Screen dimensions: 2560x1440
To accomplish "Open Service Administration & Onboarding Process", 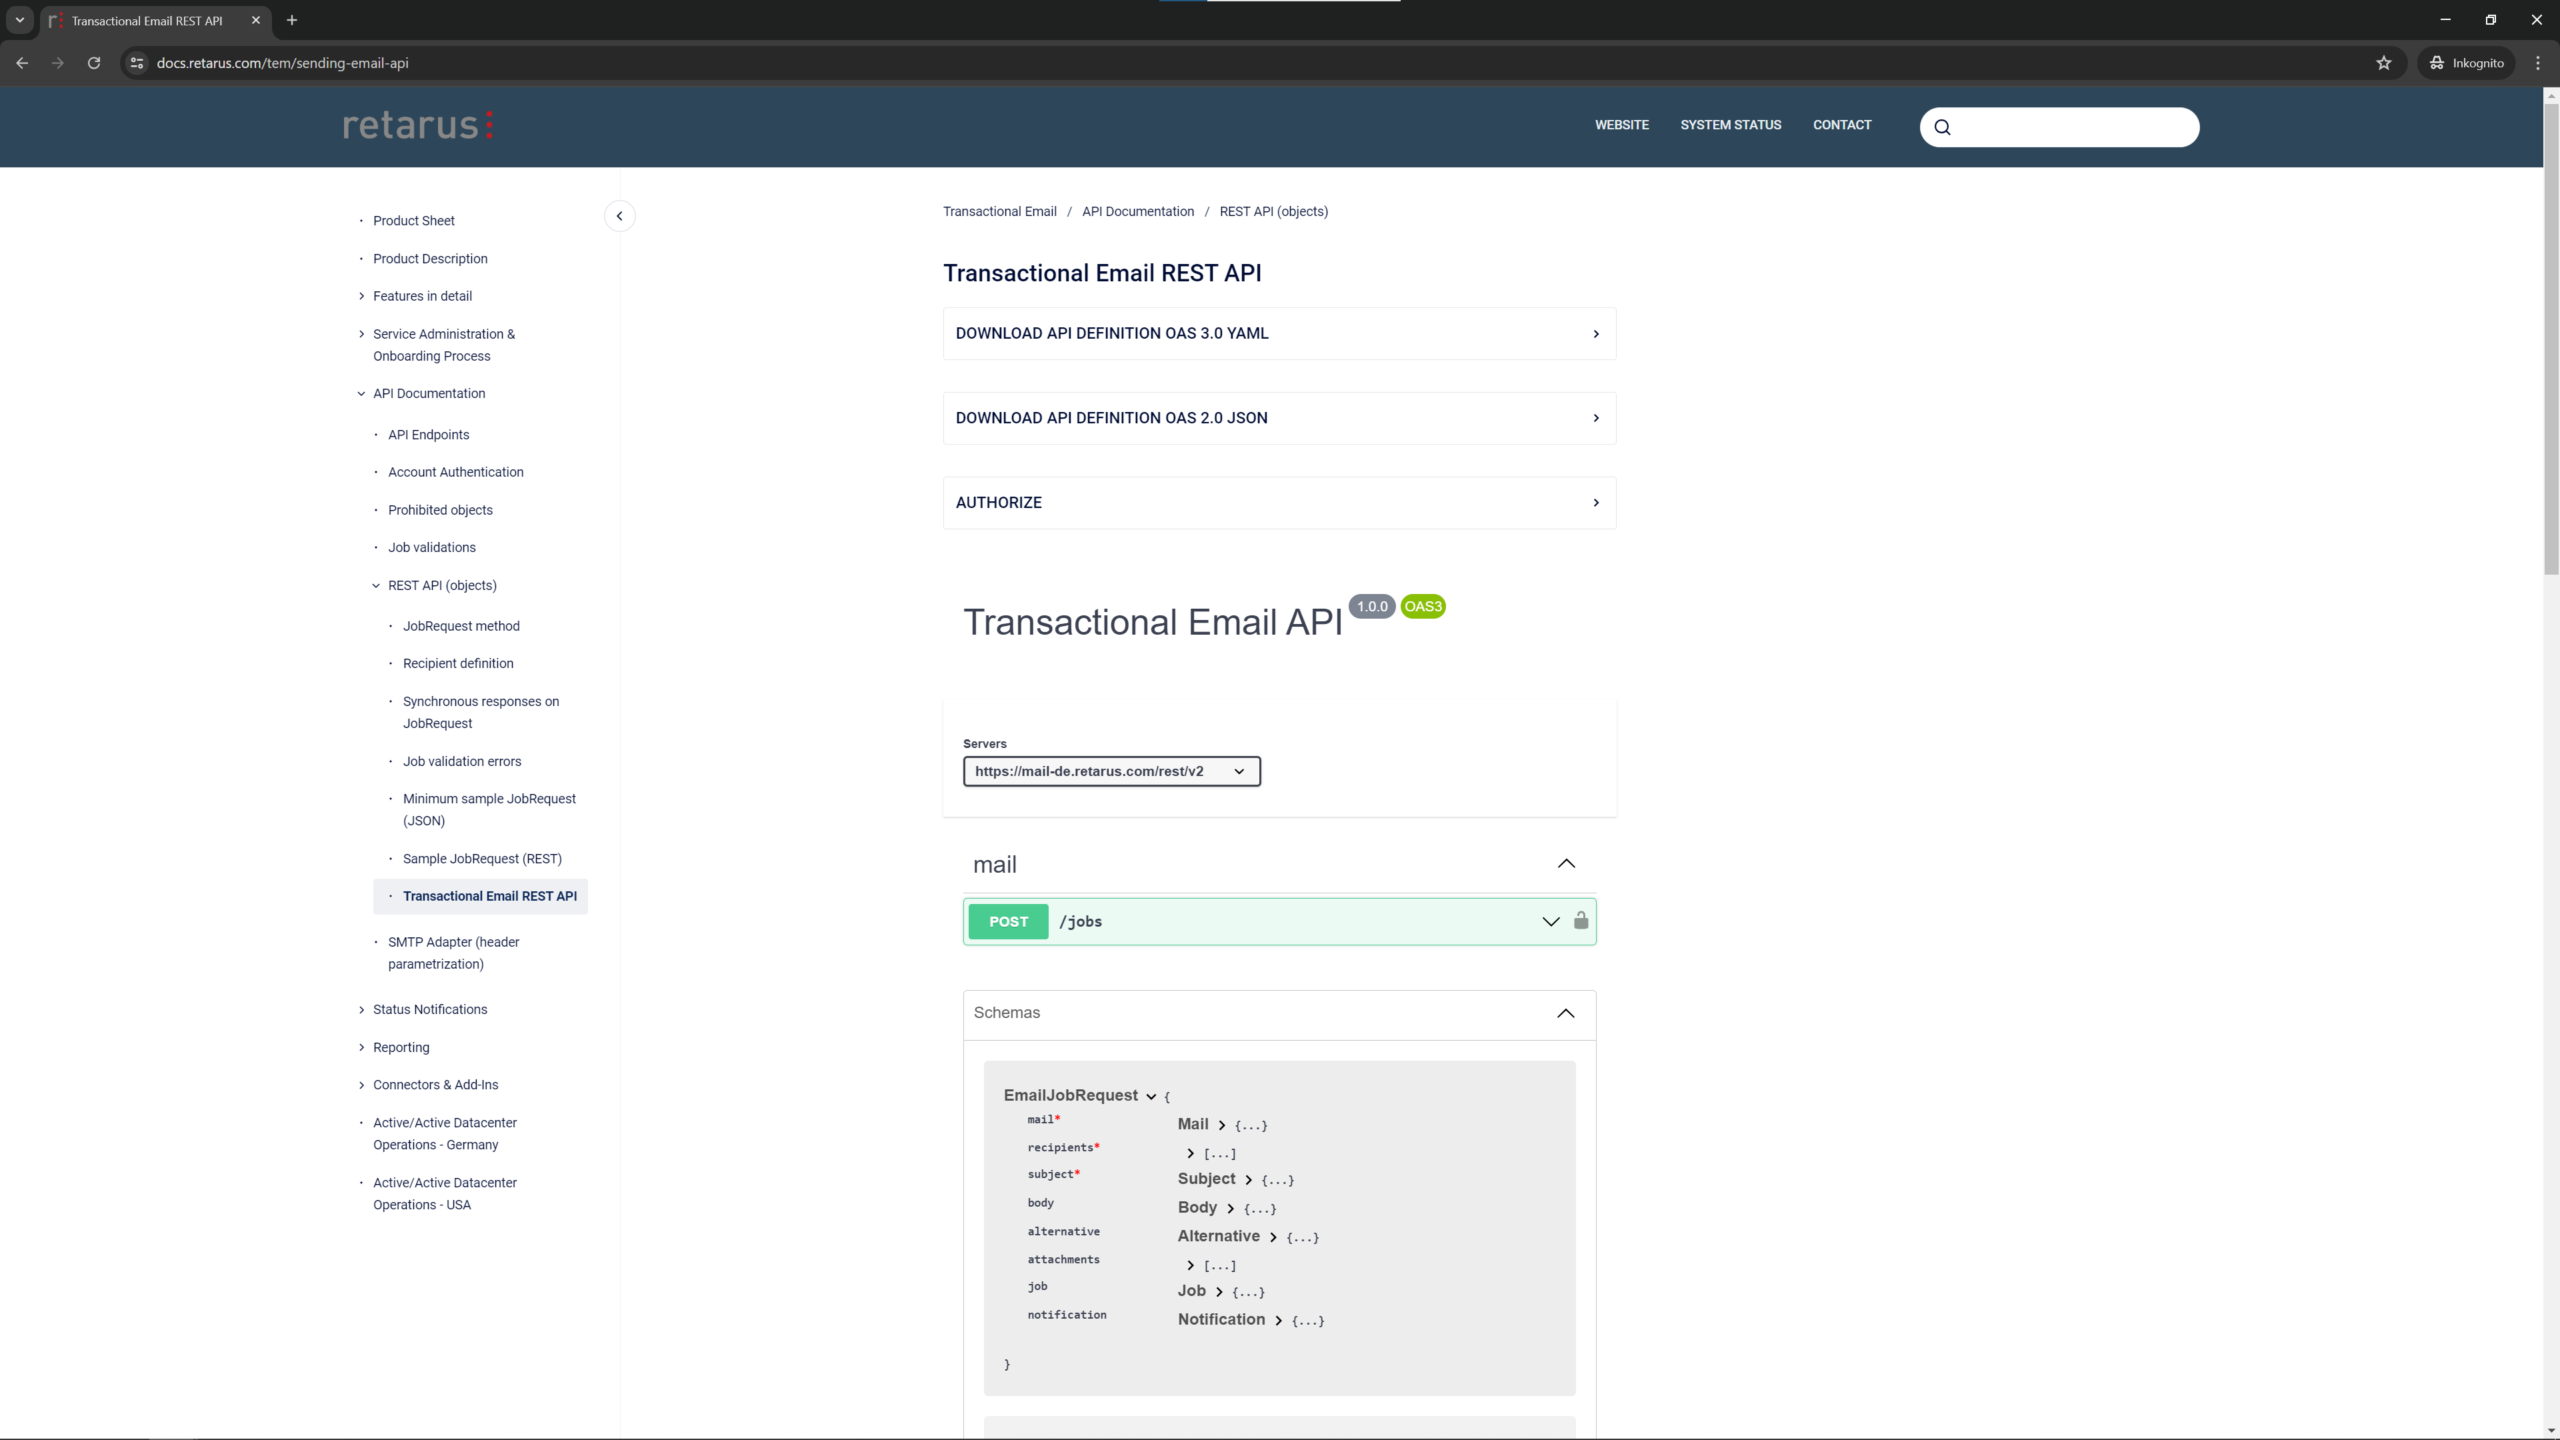I will 444,345.
